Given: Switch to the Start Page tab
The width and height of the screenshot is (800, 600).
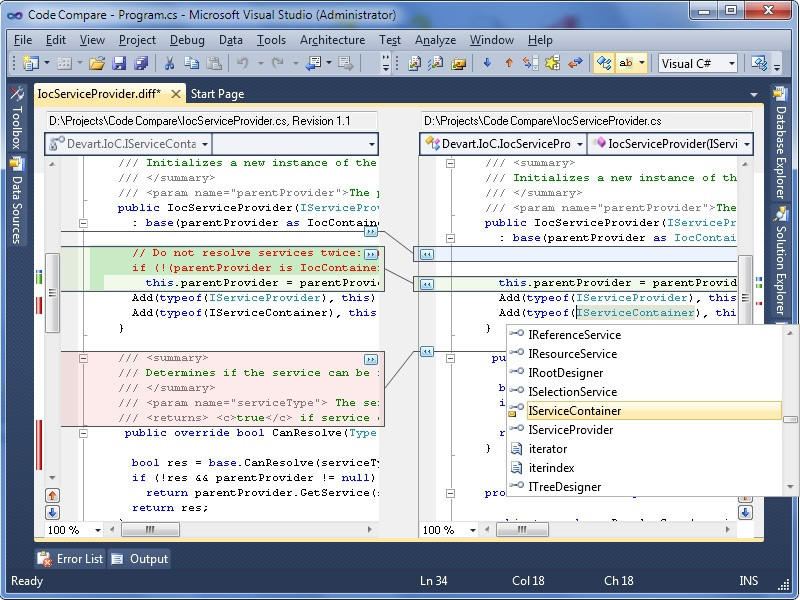Looking at the screenshot, I should point(217,94).
